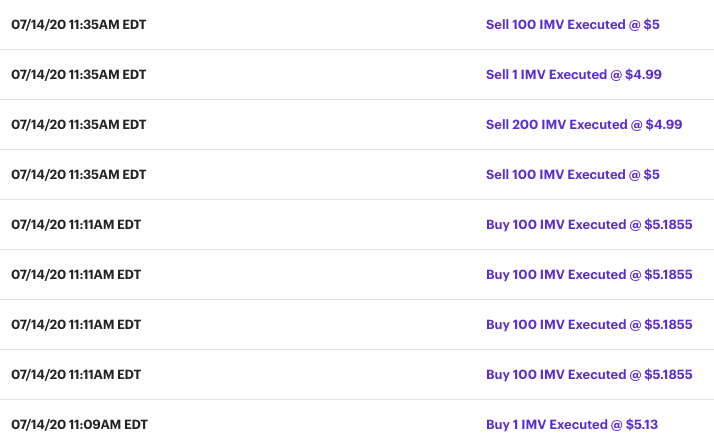Screen dimensions: 714x442
Task: Select the timestamp beside the Sell 1 IMV order
Action: coord(79,74)
